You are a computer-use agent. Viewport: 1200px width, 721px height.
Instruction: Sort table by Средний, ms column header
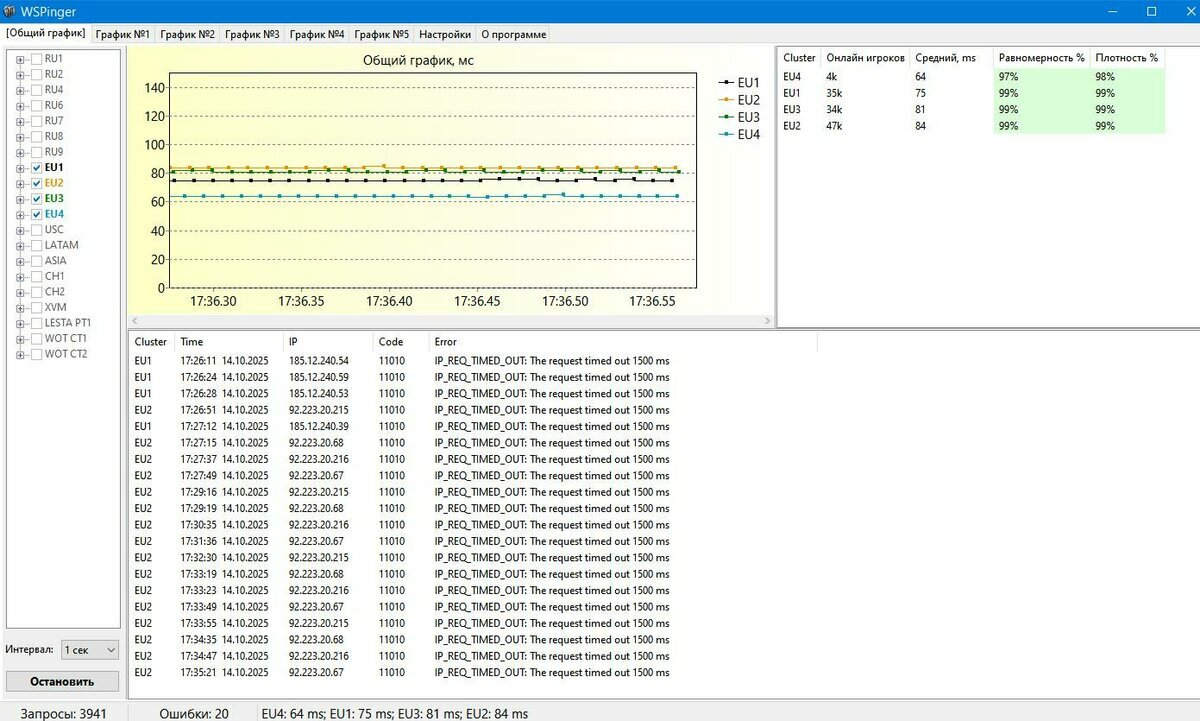(x=944, y=58)
